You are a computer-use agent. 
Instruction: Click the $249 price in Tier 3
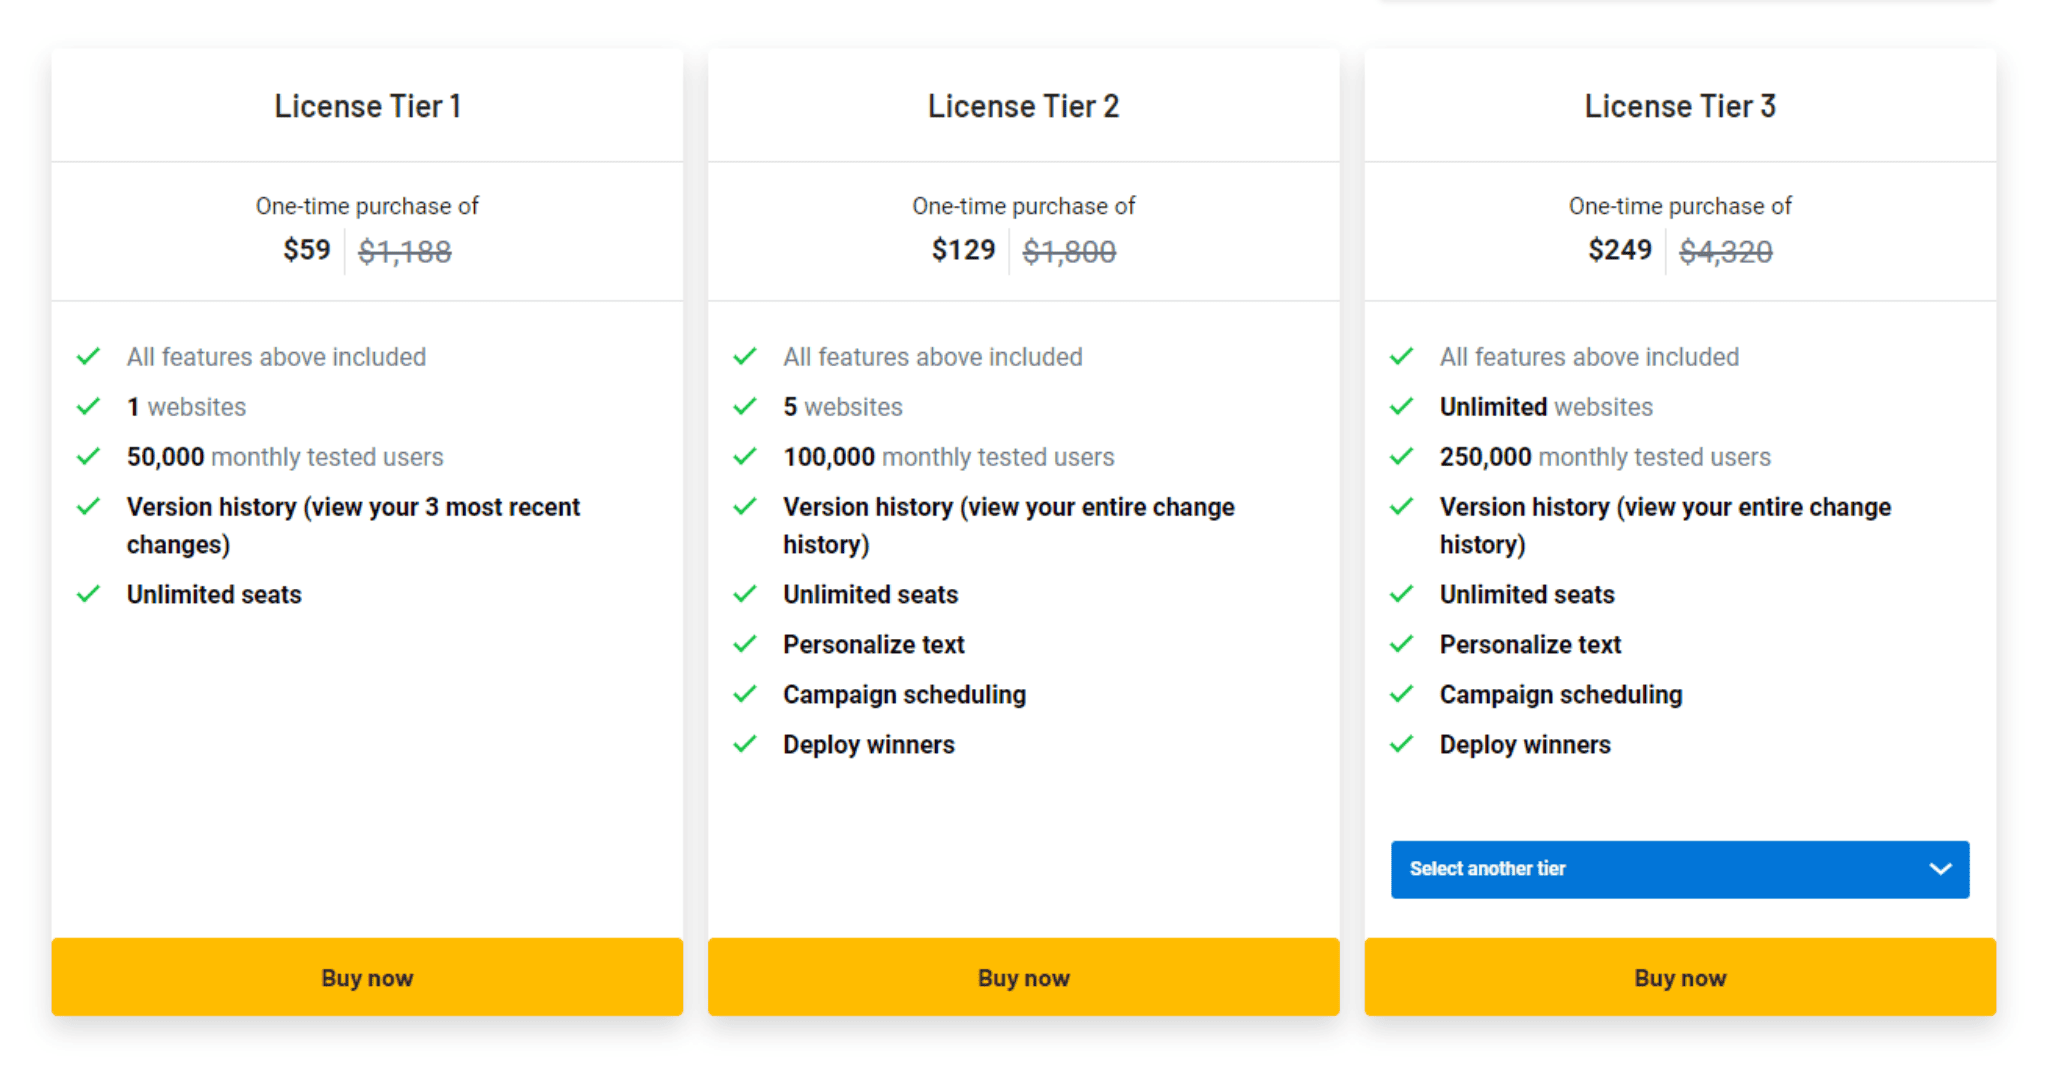click(x=1620, y=250)
